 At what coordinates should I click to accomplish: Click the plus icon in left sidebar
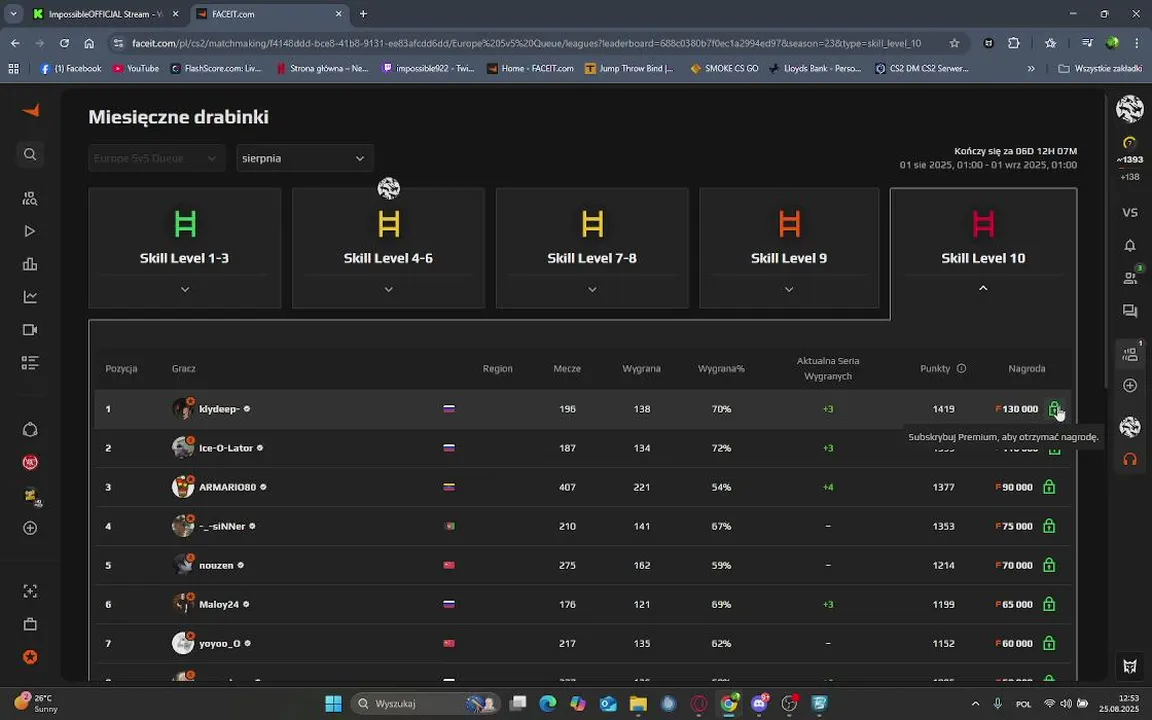click(x=30, y=528)
